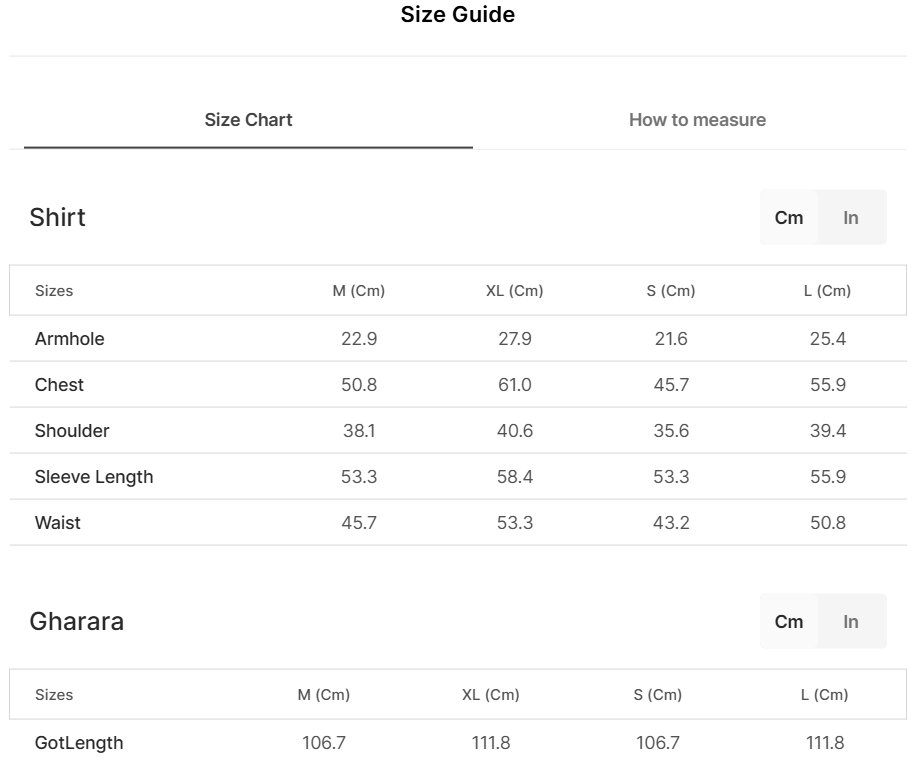The width and height of the screenshot is (913, 762).
Task: Click the GotLength row label
Action: click(79, 743)
